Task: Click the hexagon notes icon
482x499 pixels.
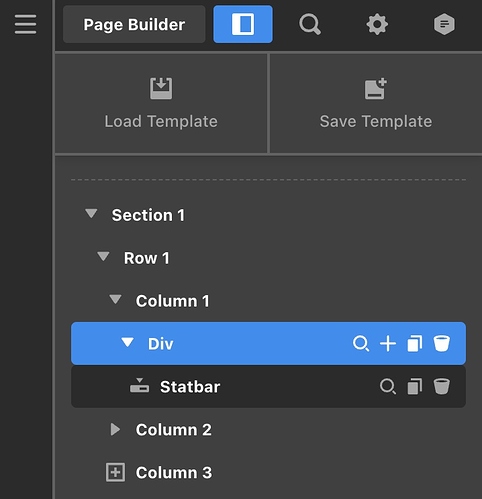Action: tap(444, 24)
